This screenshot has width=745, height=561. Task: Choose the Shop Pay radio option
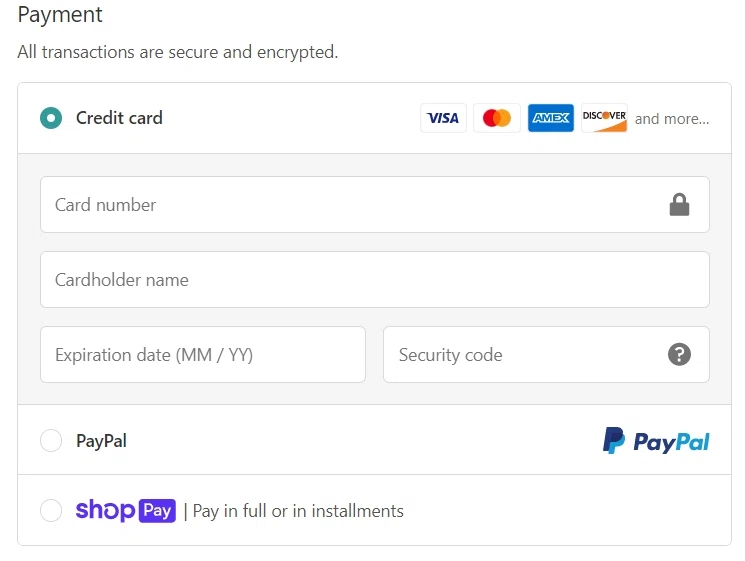click(51, 511)
